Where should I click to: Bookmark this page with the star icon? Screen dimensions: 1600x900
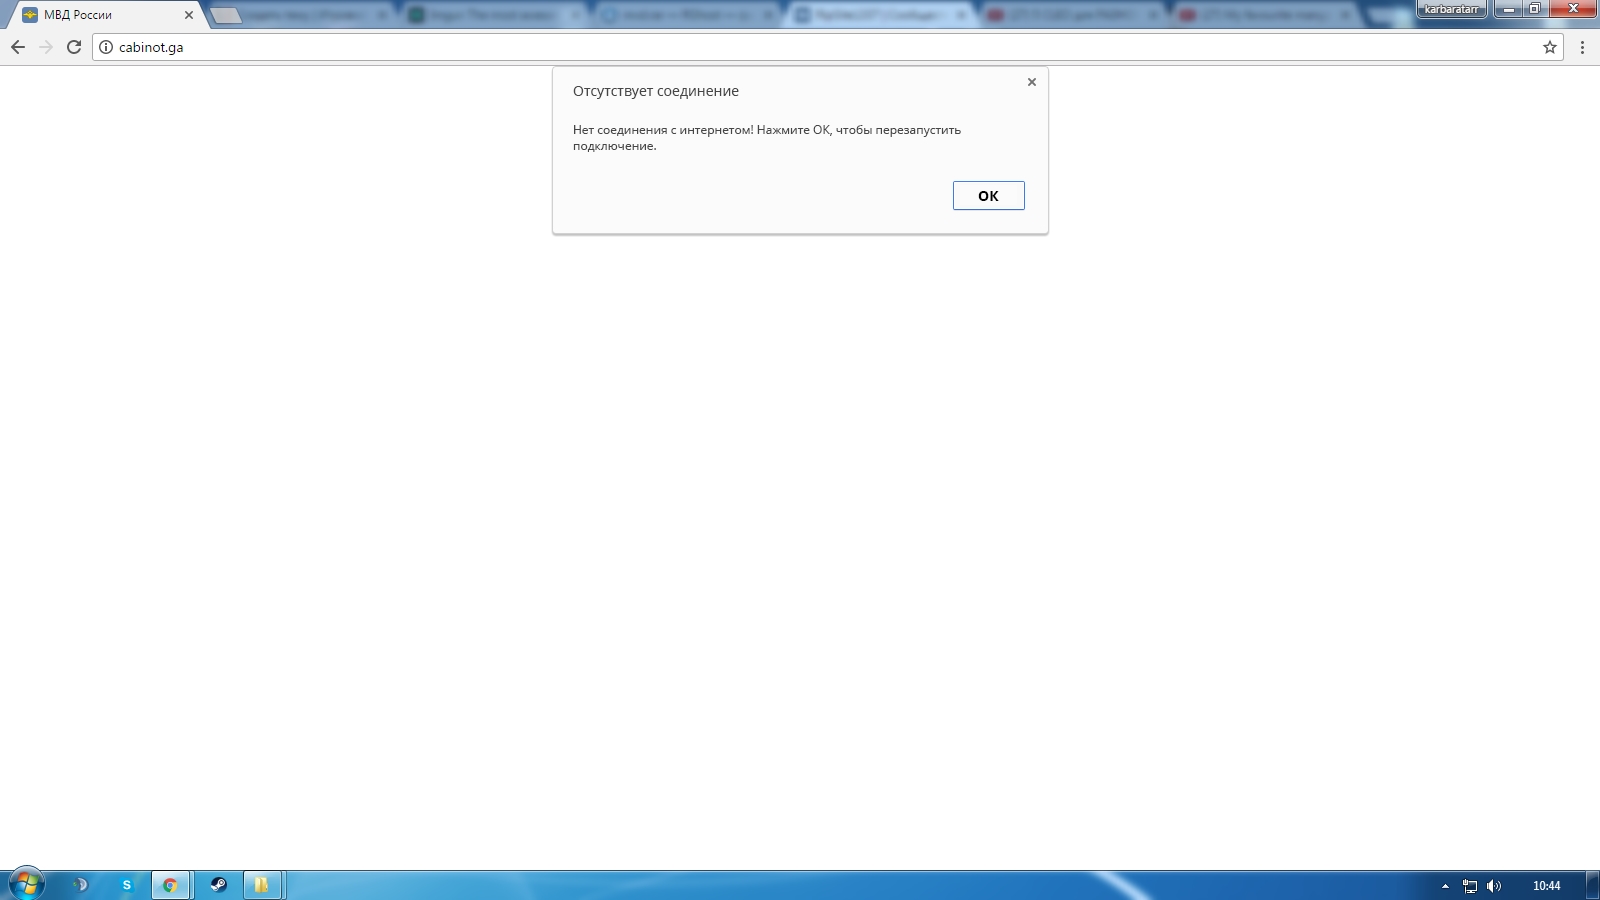coord(1550,47)
